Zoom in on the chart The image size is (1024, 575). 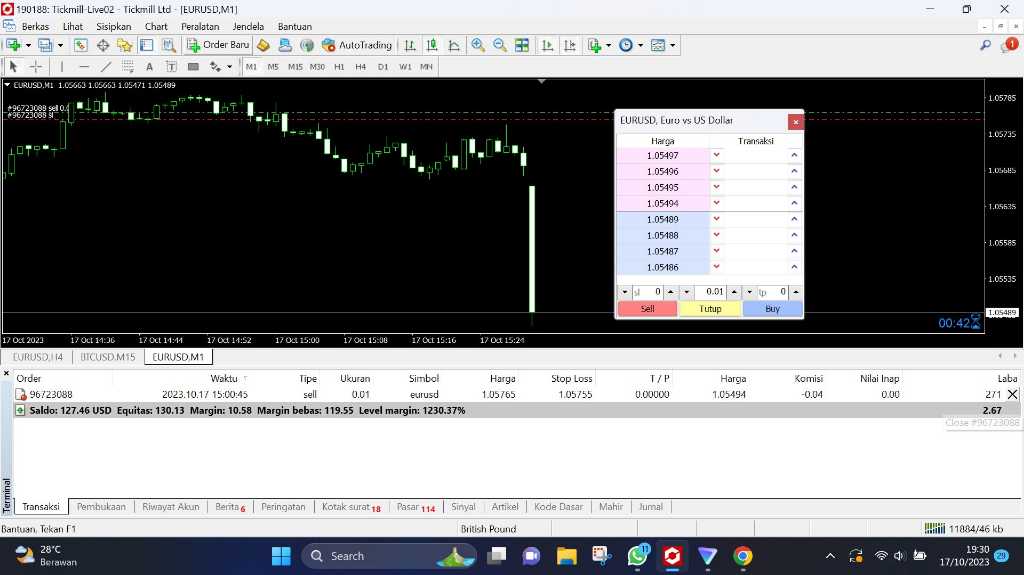tap(478, 45)
